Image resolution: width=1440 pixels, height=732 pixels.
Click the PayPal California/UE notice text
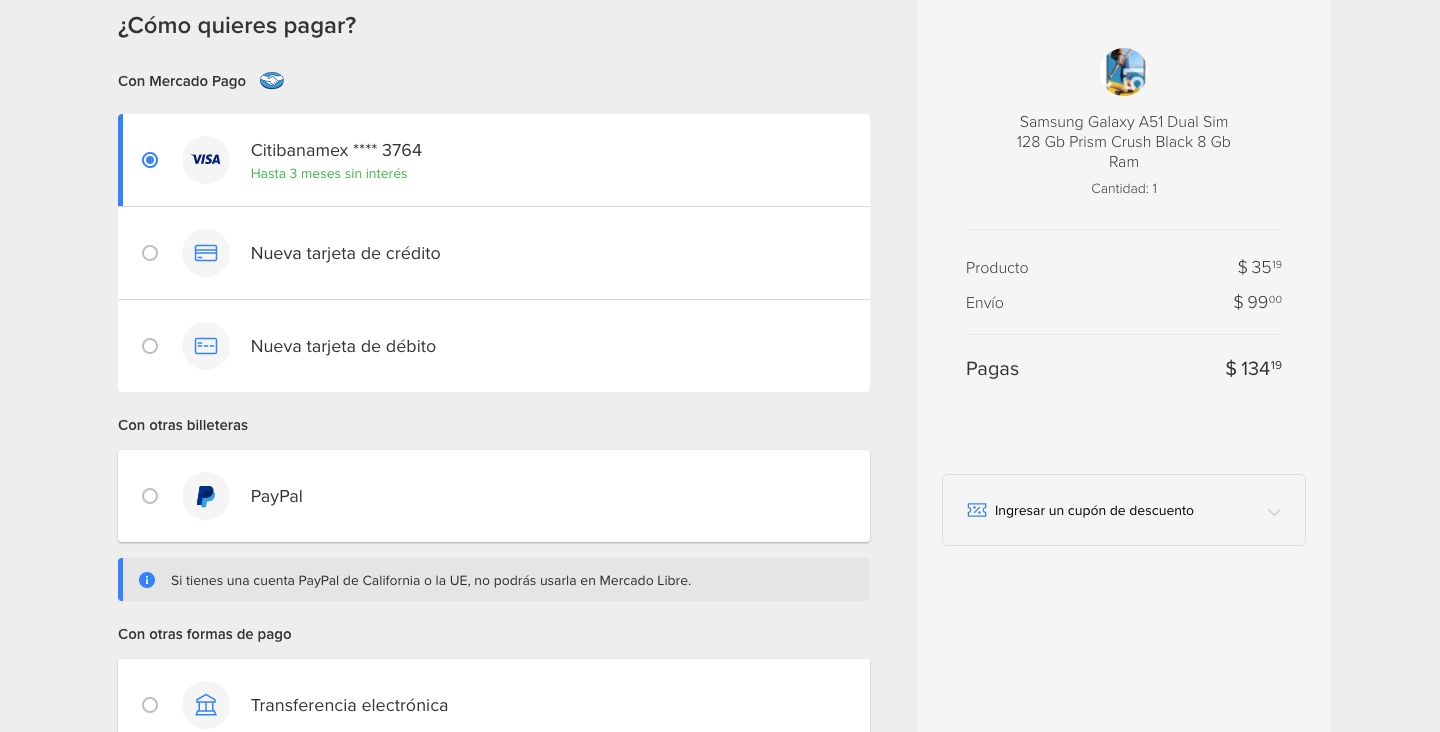431,580
